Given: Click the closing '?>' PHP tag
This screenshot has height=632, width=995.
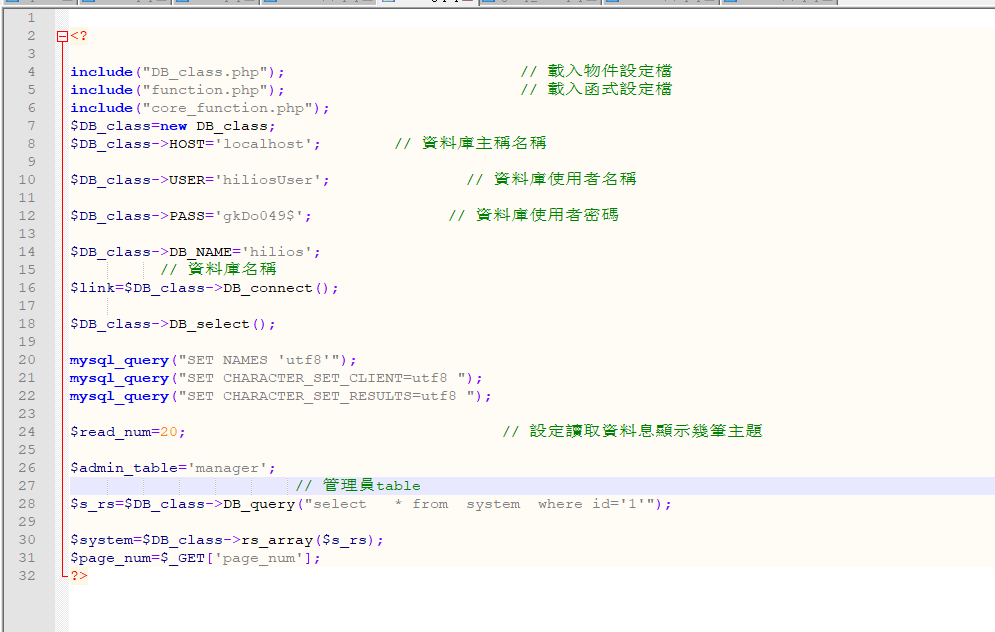Looking at the screenshot, I should point(79,576).
